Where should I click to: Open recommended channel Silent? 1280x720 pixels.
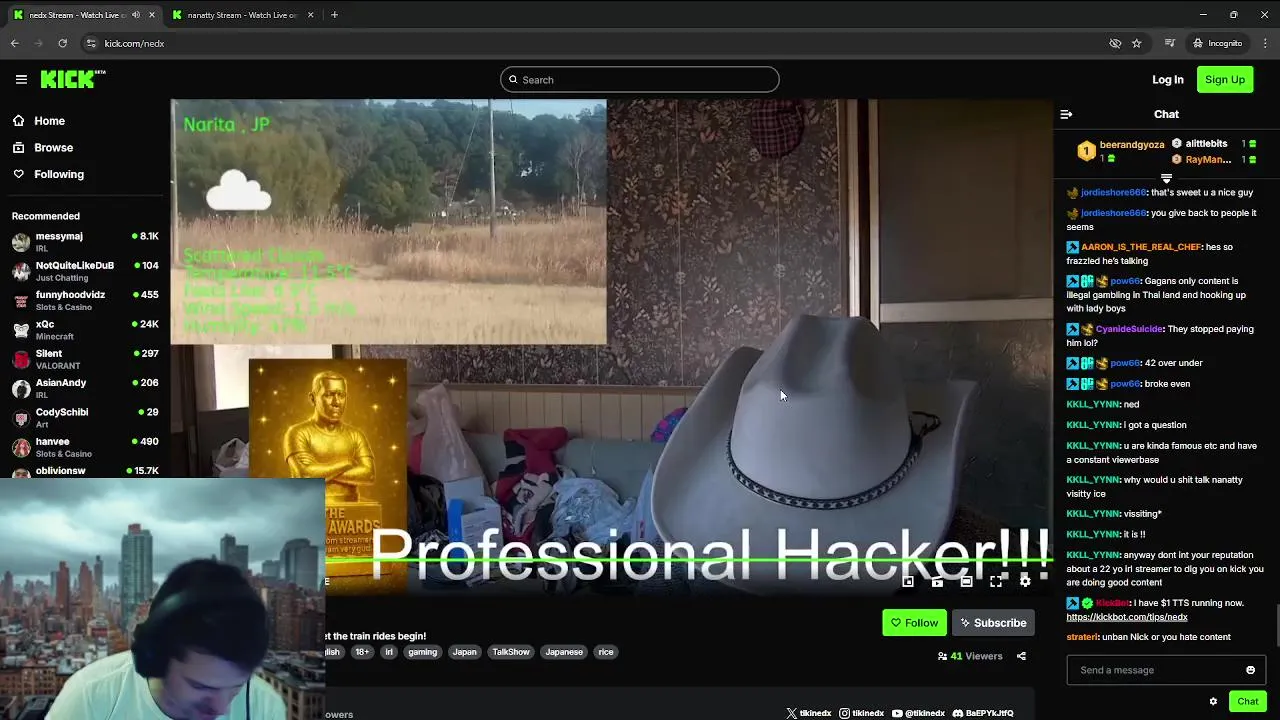tap(85, 359)
